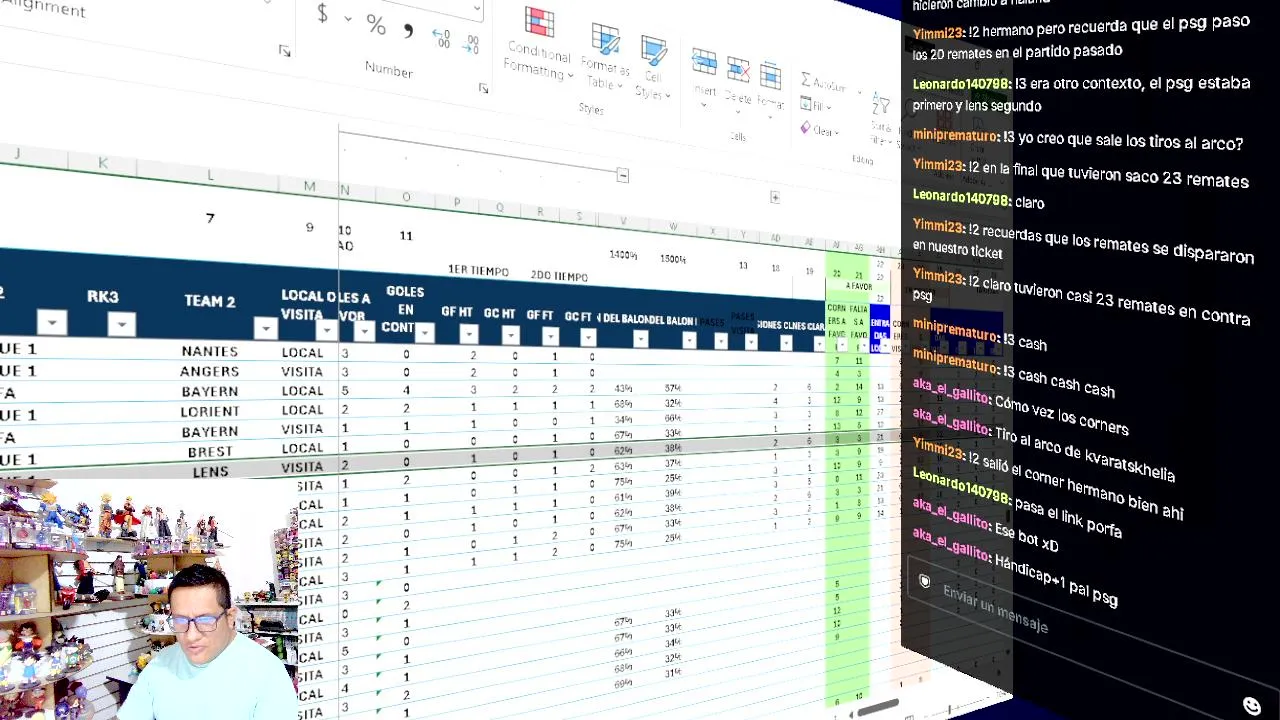Select column K header

103,163
